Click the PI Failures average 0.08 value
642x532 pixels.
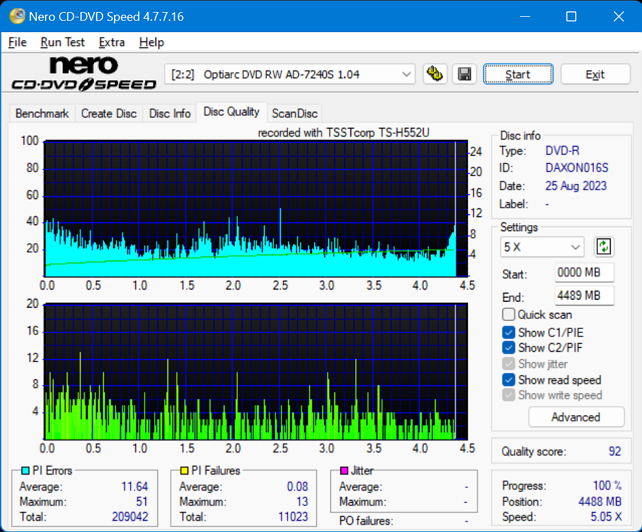tap(297, 486)
